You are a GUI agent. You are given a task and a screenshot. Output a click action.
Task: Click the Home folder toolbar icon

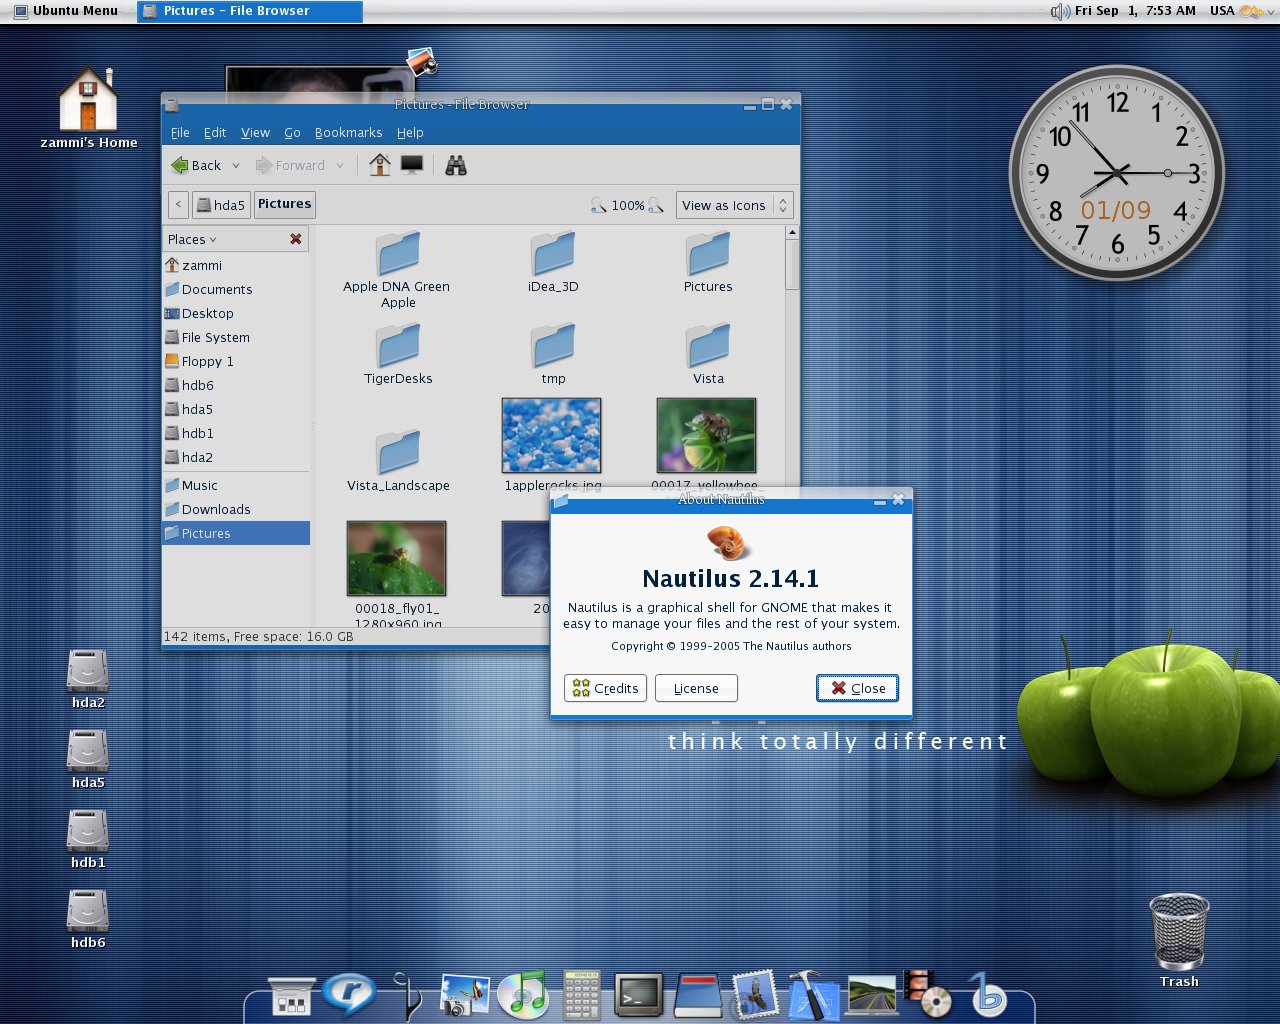pos(379,165)
